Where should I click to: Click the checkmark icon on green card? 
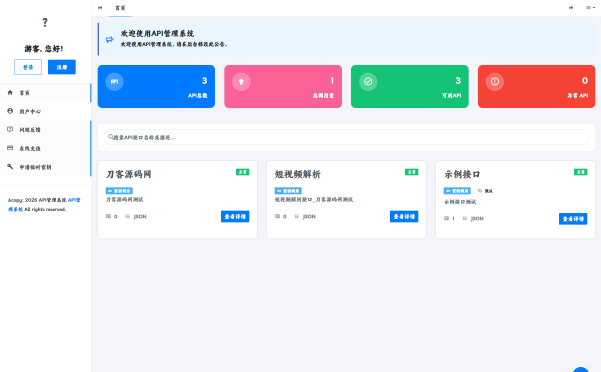[x=368, y=82]
